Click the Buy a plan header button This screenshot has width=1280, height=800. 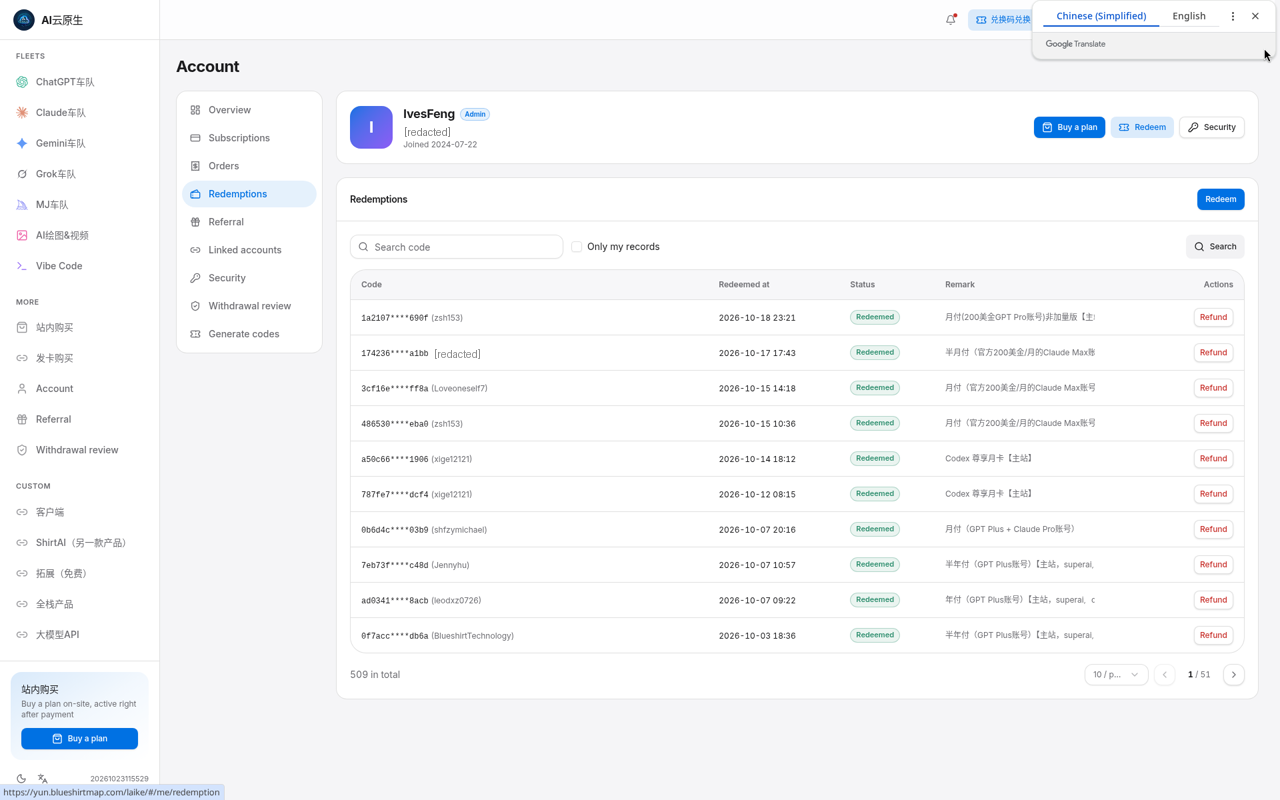pyautogui.click(x=1069, y=127)
